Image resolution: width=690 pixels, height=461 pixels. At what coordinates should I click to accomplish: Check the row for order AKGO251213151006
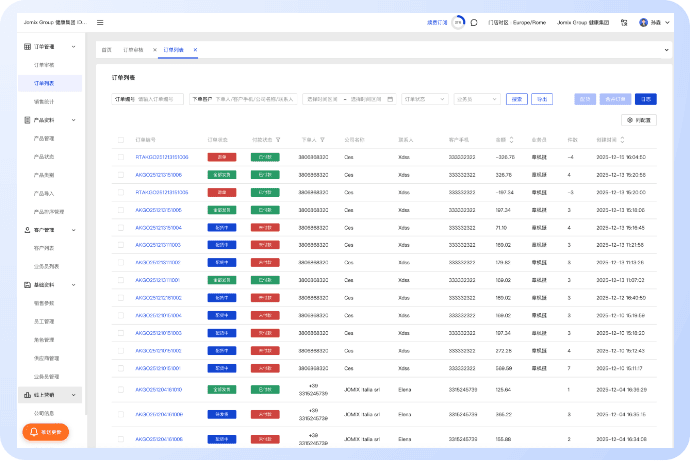pos(122,174)
